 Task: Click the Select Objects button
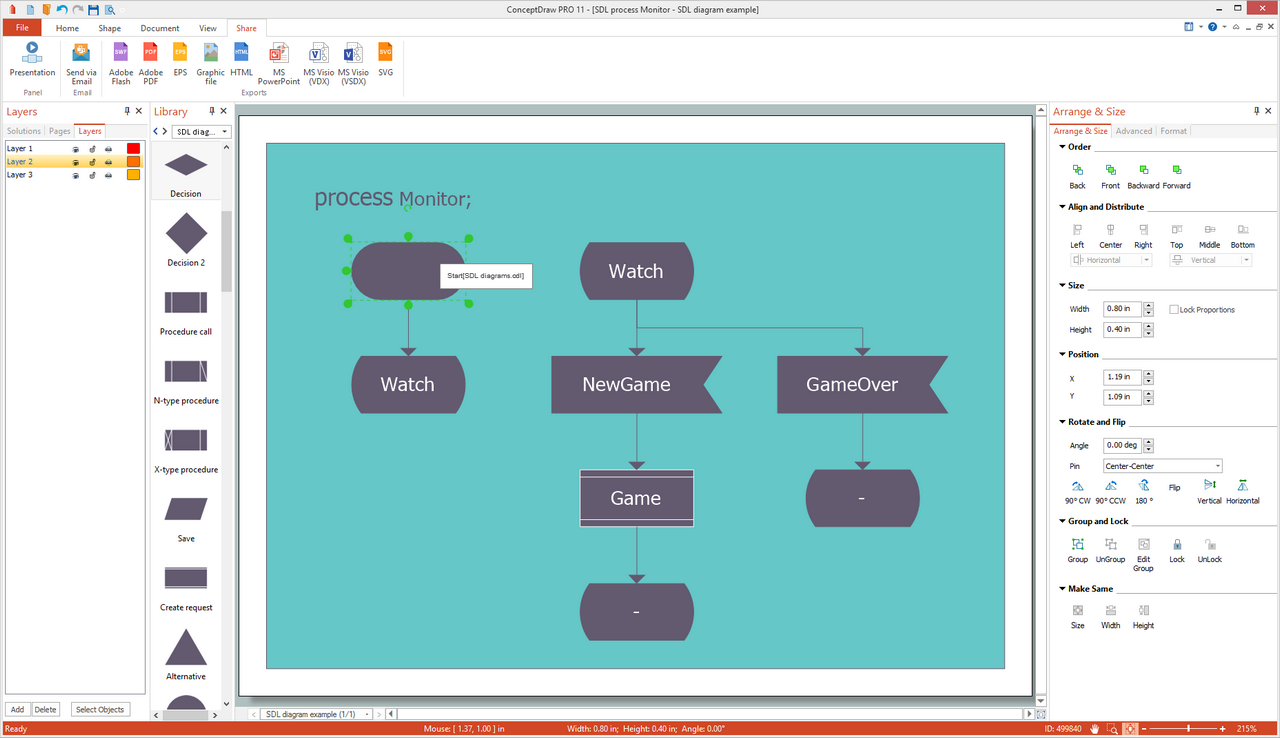99,709
